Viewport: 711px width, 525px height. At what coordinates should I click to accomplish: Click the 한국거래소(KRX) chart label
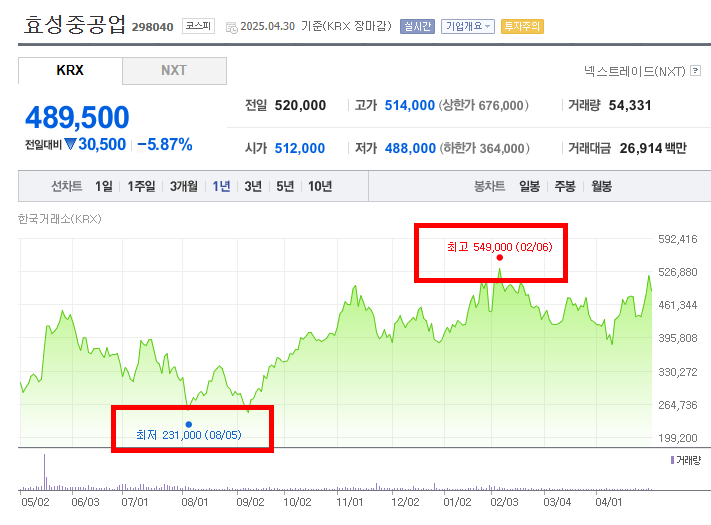[x=59, y=219]
